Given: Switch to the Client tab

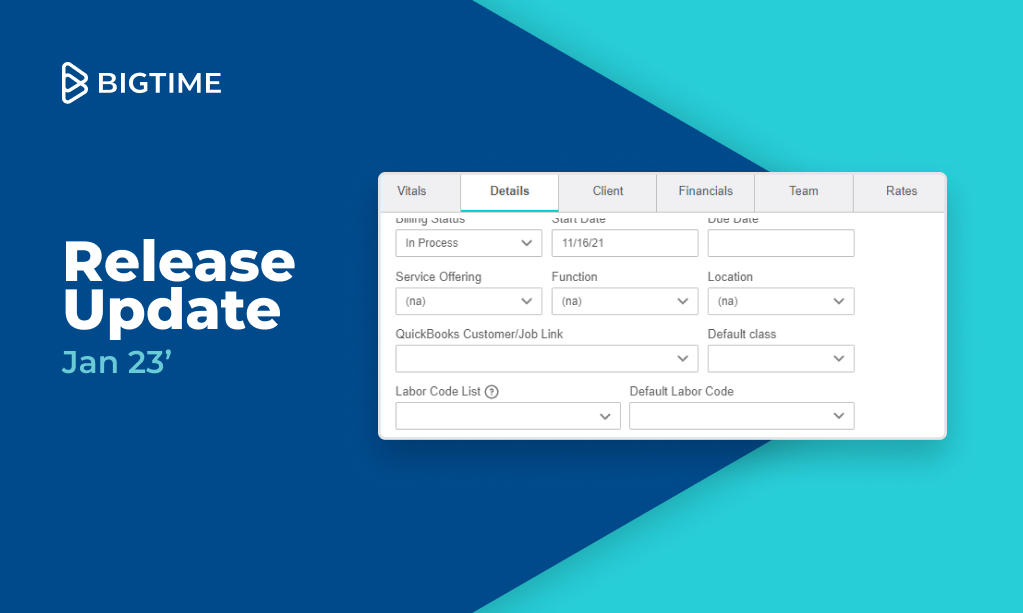Looking at the screenshot, I should coord(608,191).
